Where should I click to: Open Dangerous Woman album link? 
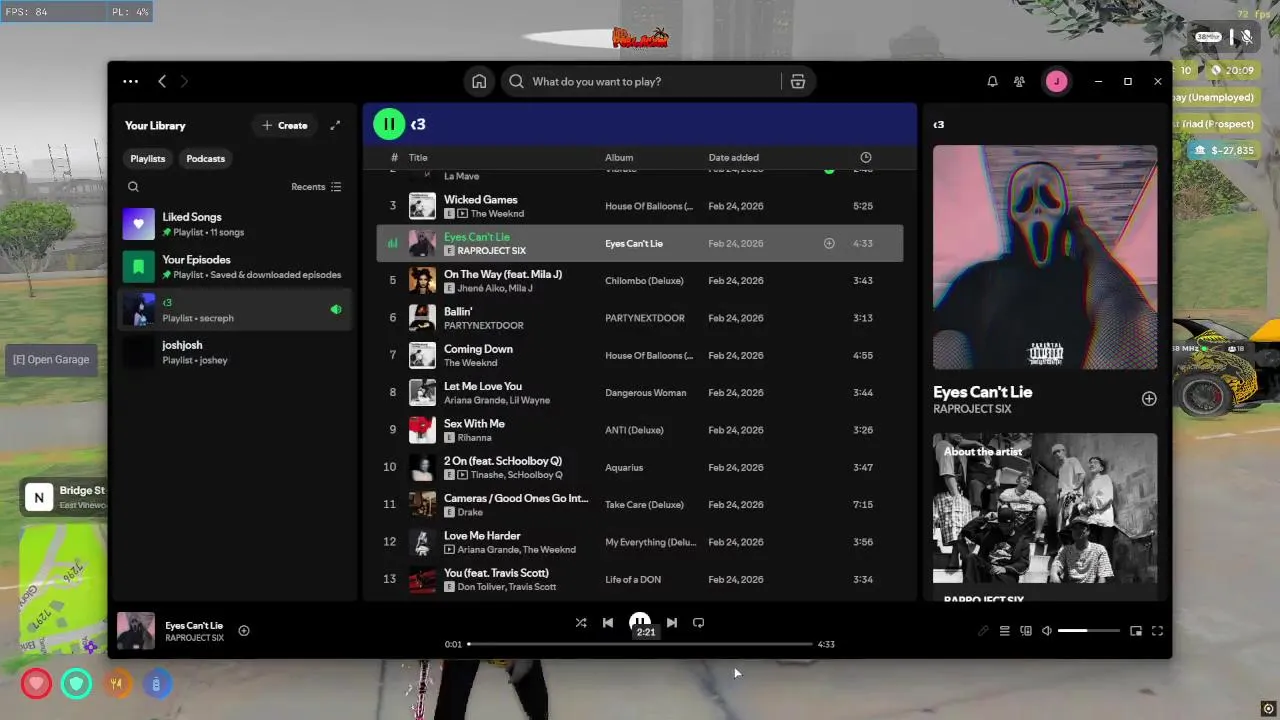645,393
